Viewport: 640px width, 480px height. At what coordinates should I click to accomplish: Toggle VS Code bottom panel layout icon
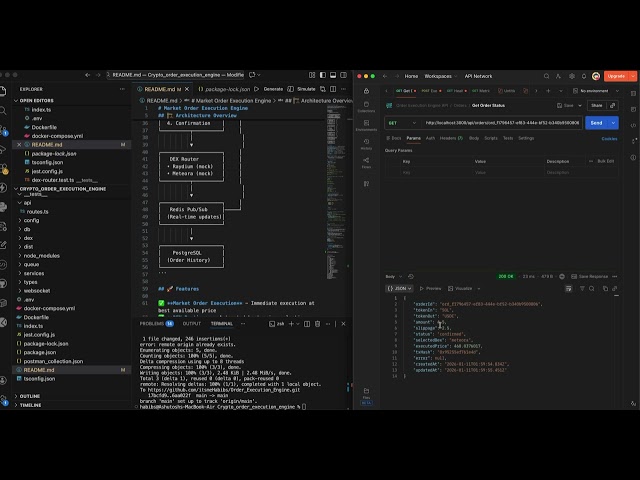pyautogui.click(x=333, y=75)
